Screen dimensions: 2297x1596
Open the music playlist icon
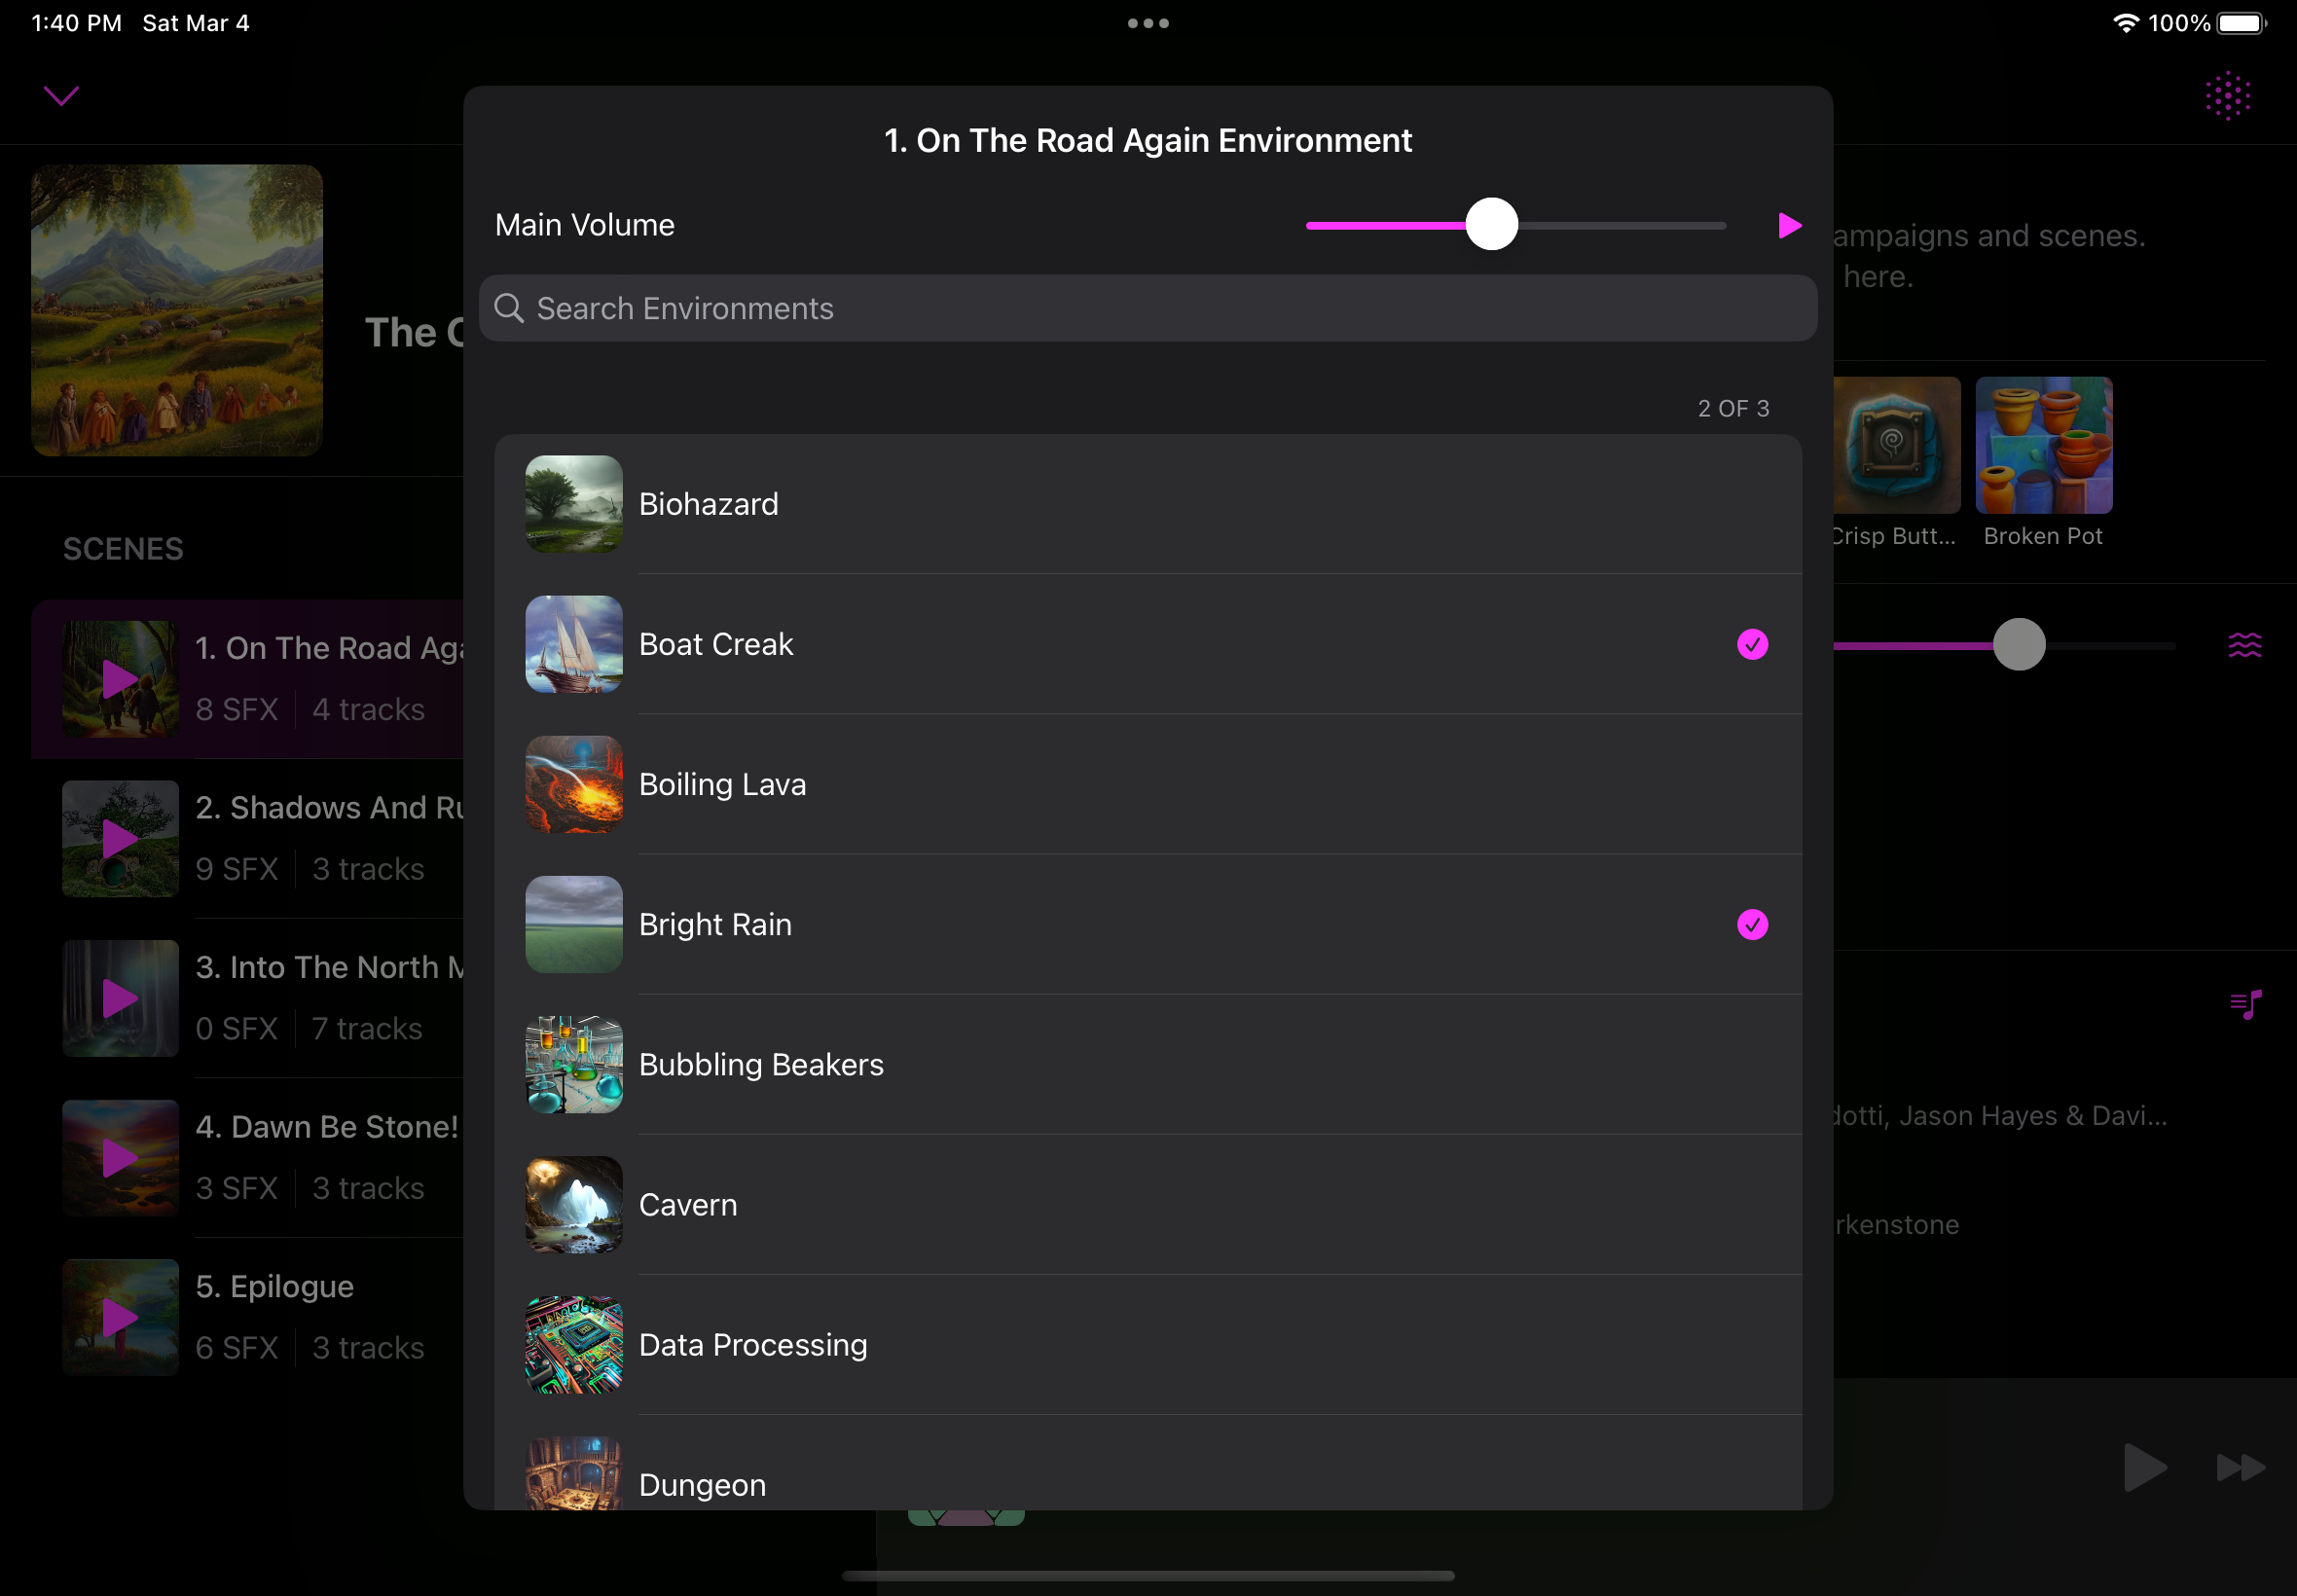tap(2245, 1004)
